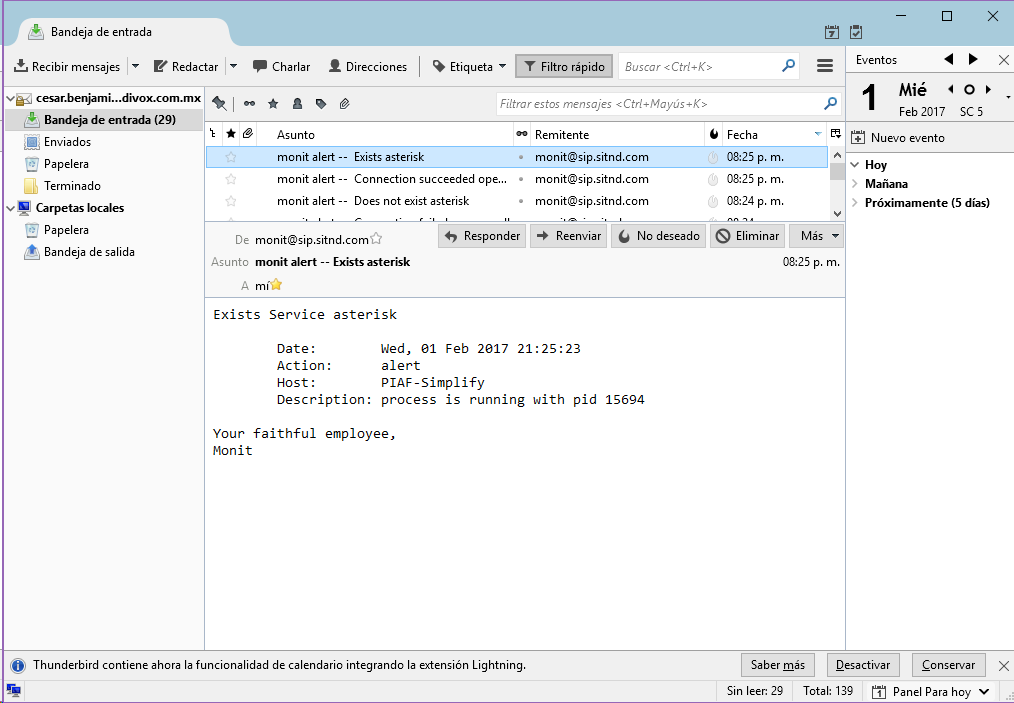1014x703 pixels.
Task: Open the column picker icon
Action: click(836, 134)
